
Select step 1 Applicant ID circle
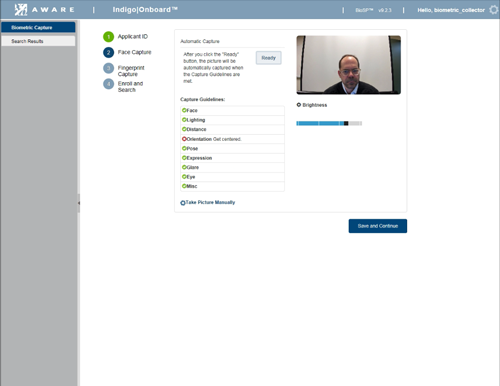(108, 37)
